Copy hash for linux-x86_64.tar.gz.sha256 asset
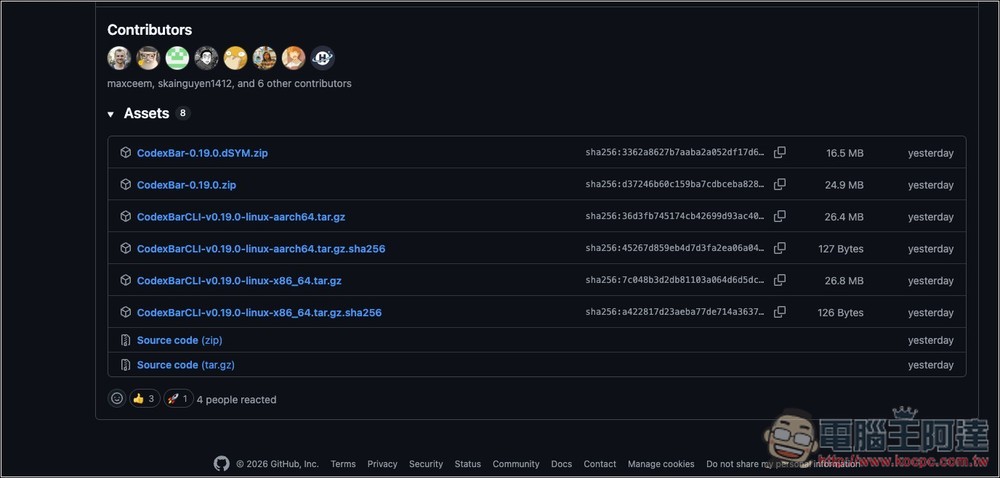 (780, 313)
